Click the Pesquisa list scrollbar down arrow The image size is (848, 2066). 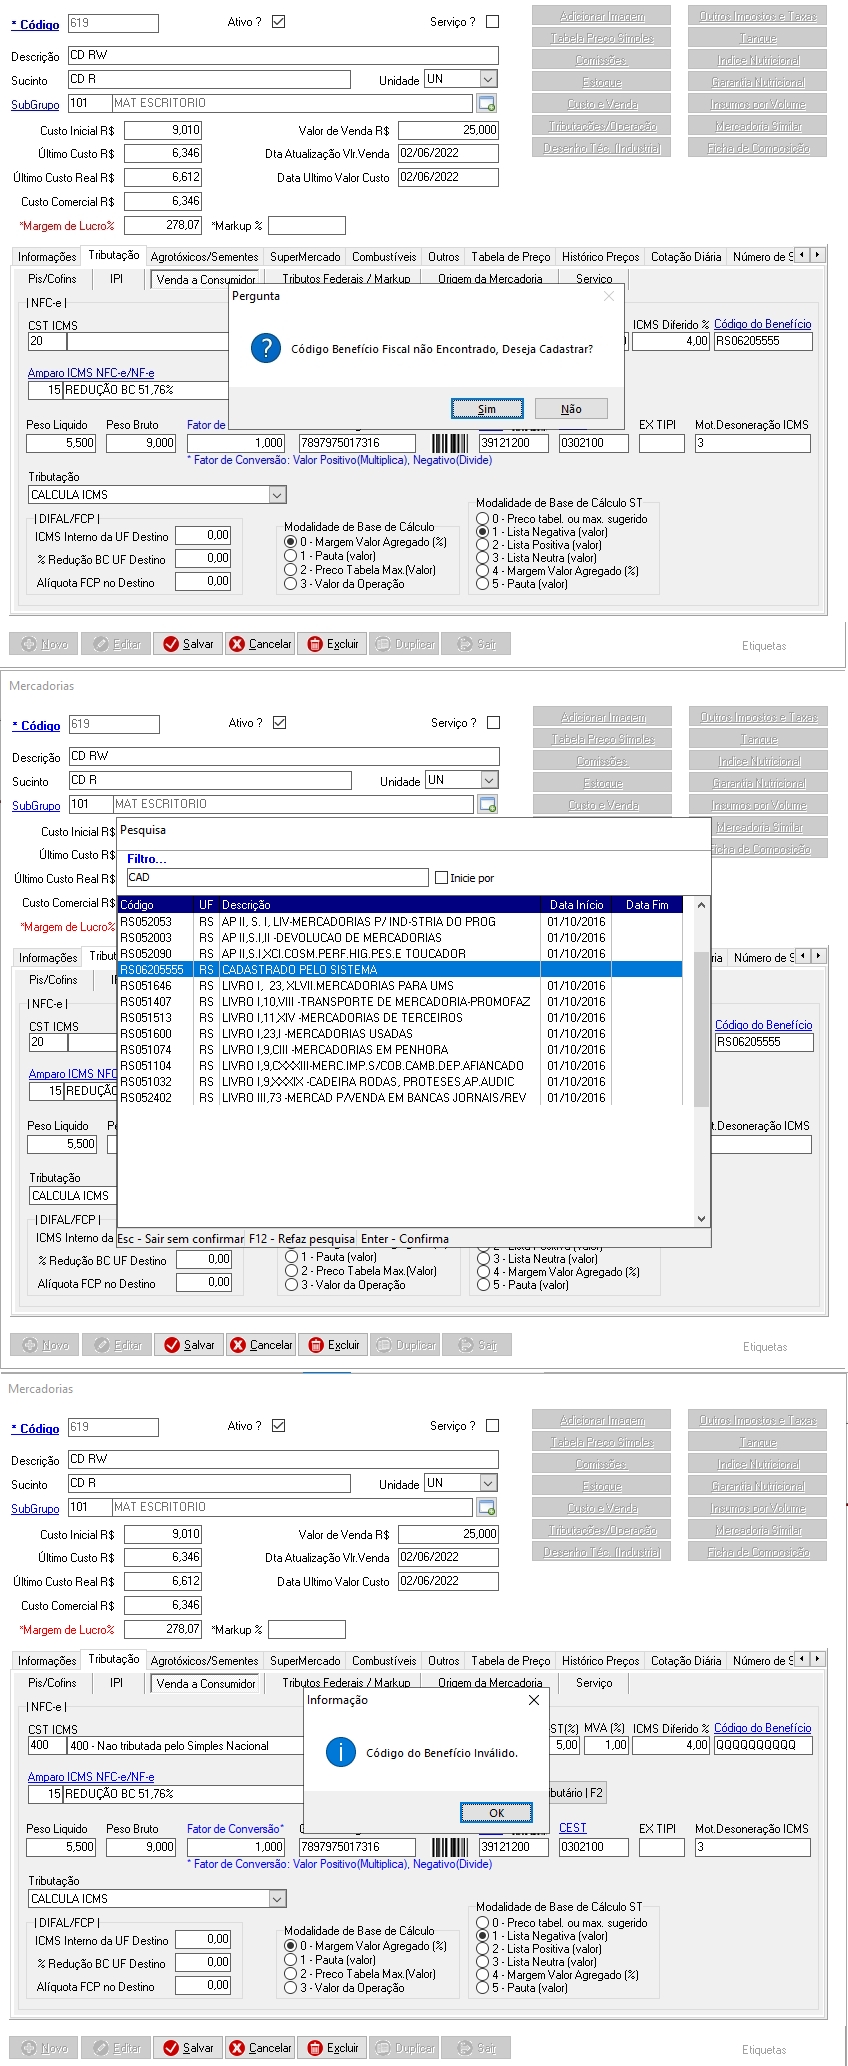(x=701, y=1219)
